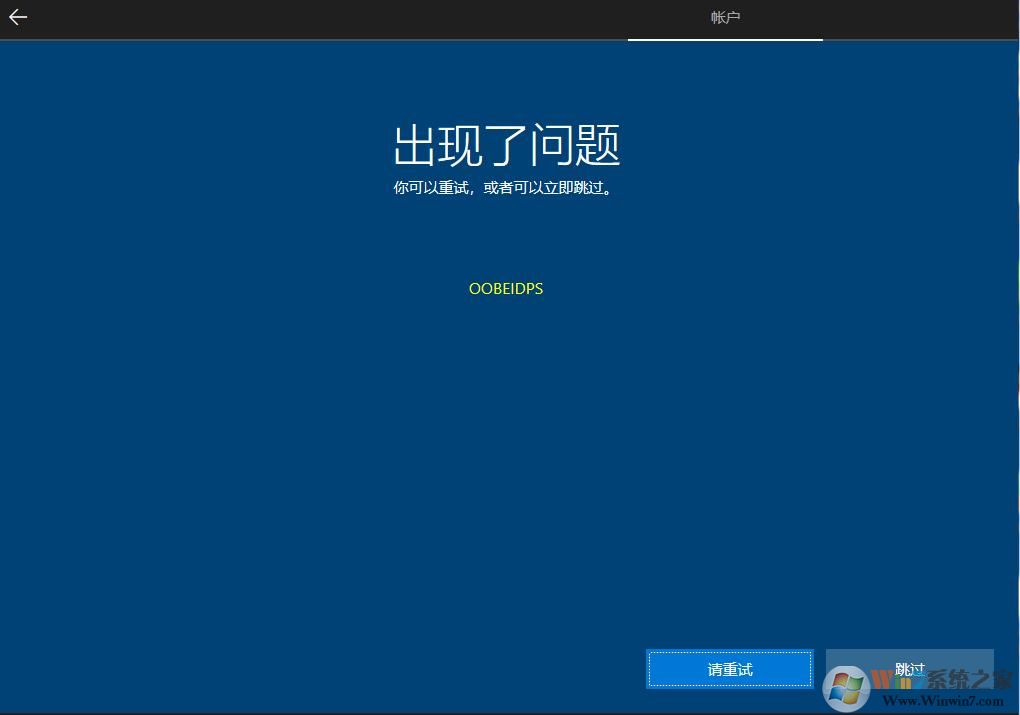Screen dimensions: 1020x715
Task: Click the 请重试 retry button
Action: [730, 670]
